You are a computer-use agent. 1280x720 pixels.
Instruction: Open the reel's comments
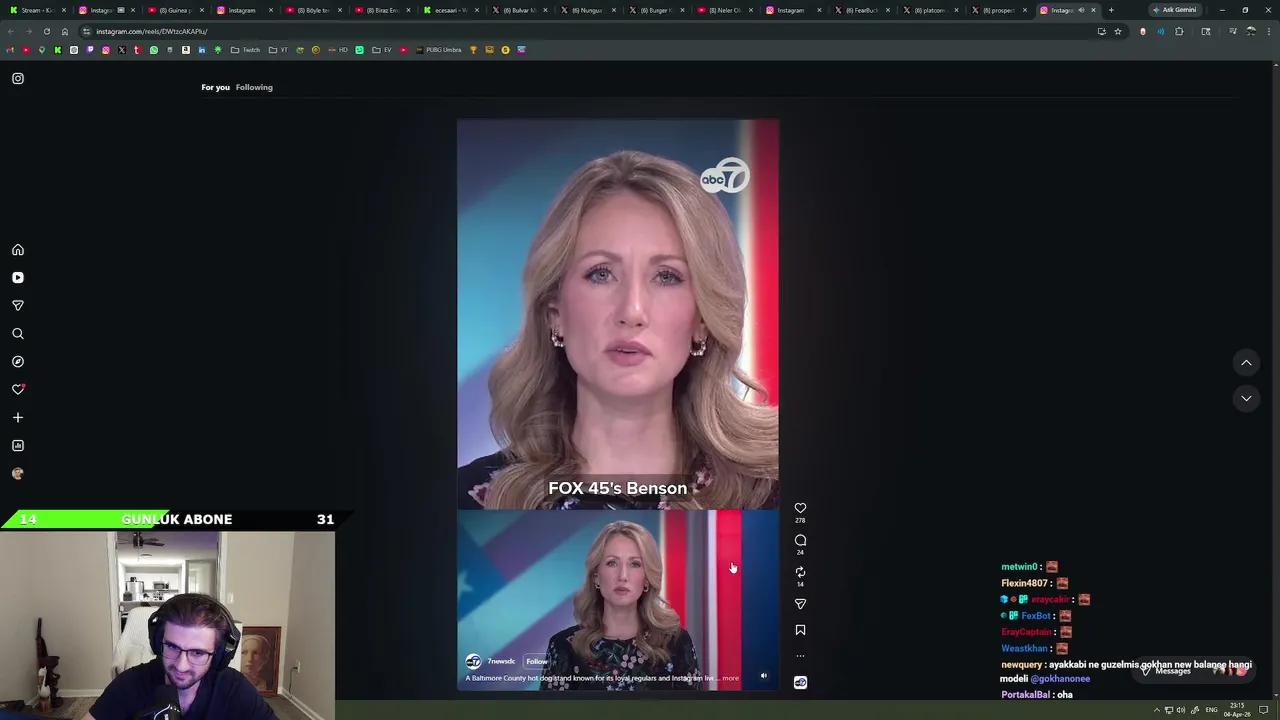click(x=800, y=540)
